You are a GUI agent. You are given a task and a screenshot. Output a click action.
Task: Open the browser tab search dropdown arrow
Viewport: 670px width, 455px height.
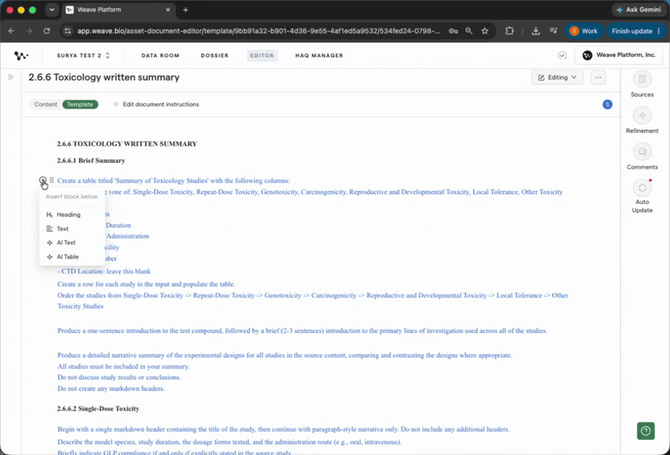coord(52,10)
